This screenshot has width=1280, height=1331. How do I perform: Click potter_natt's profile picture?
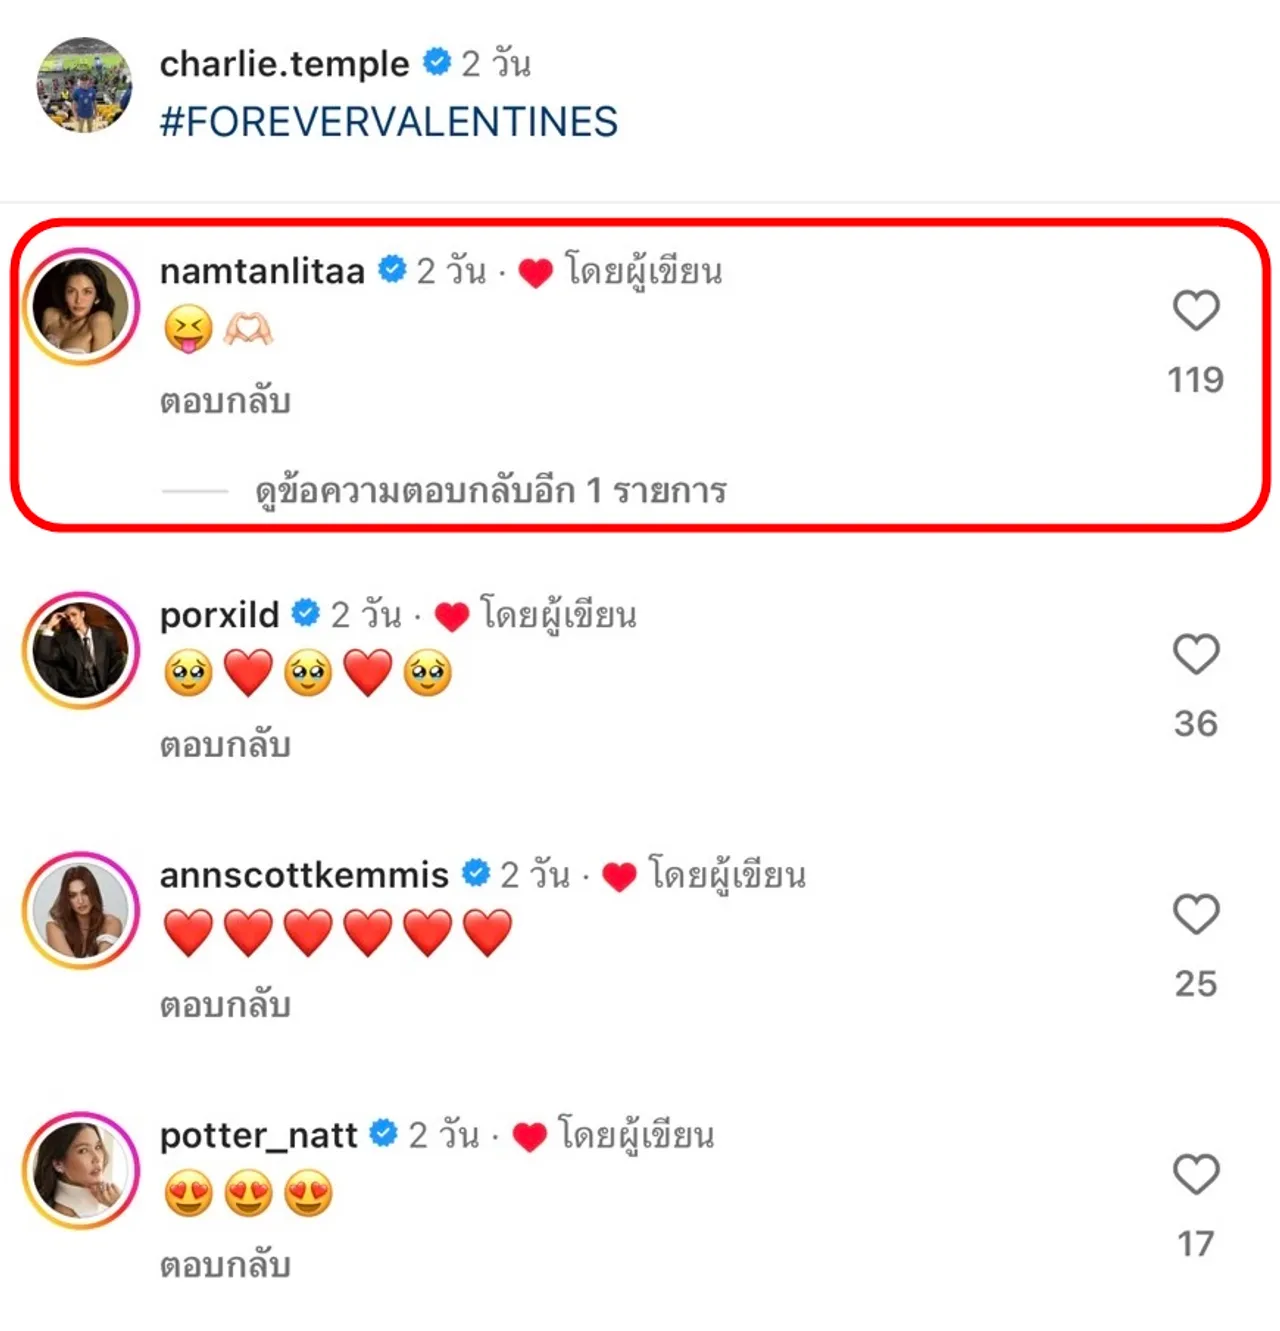(x=79, y=1173)
